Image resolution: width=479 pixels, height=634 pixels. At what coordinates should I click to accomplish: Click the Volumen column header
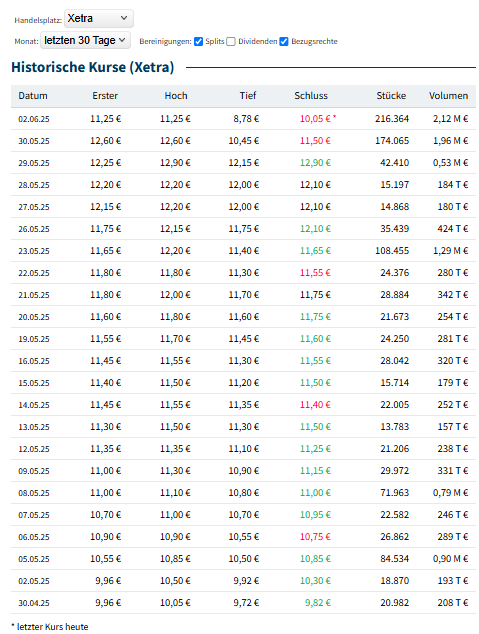click(448, 96)
